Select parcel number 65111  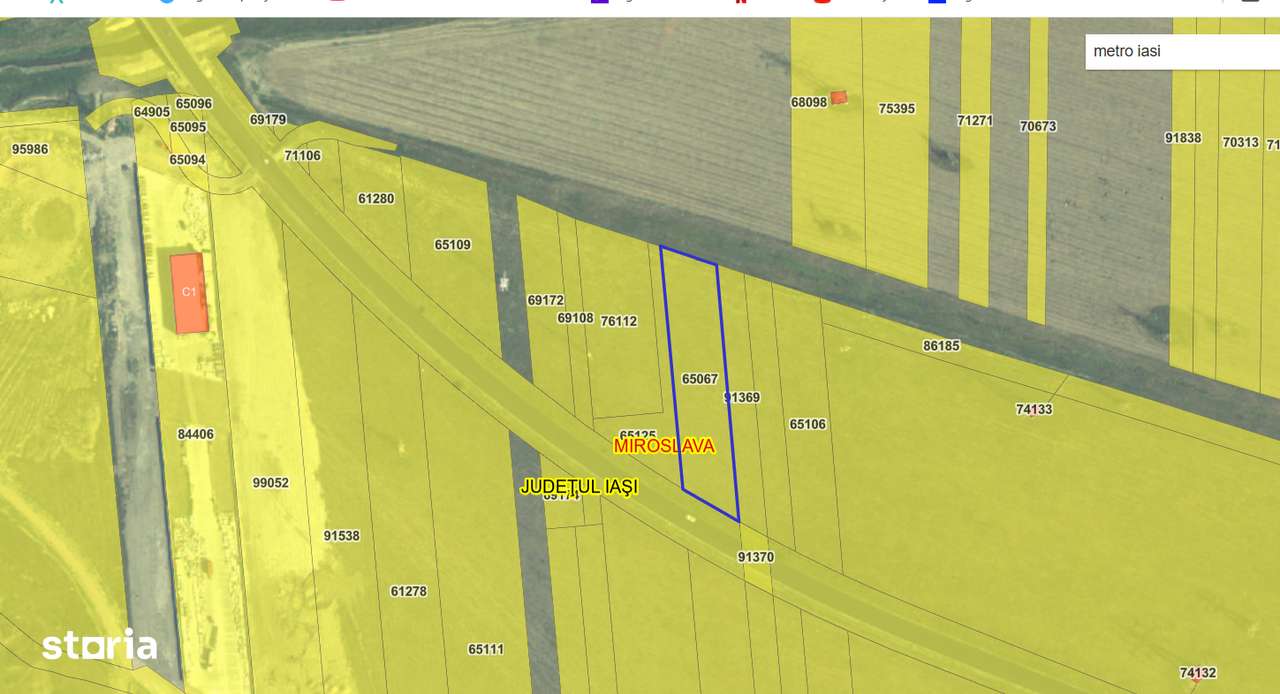click(486, 649)
